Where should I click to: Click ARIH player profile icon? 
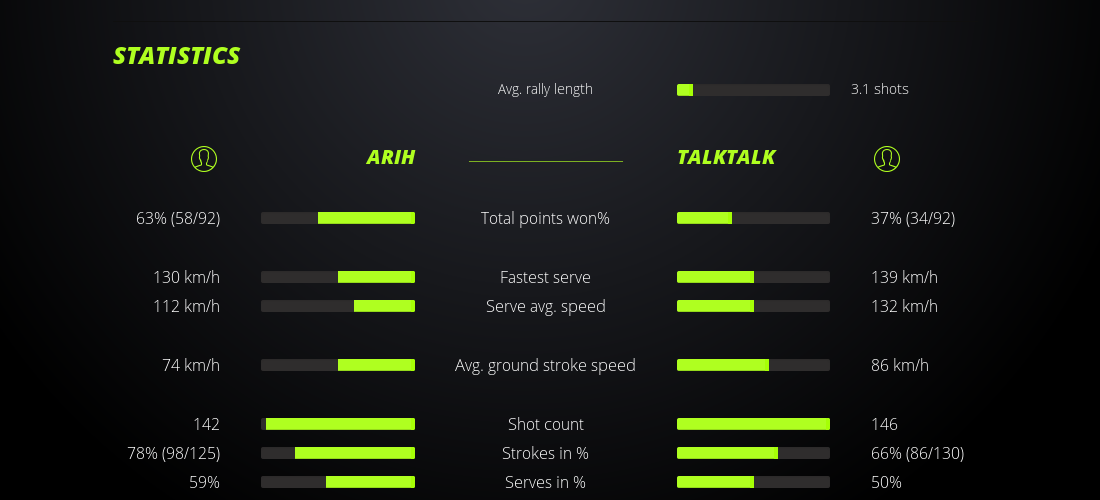[203, 158]
